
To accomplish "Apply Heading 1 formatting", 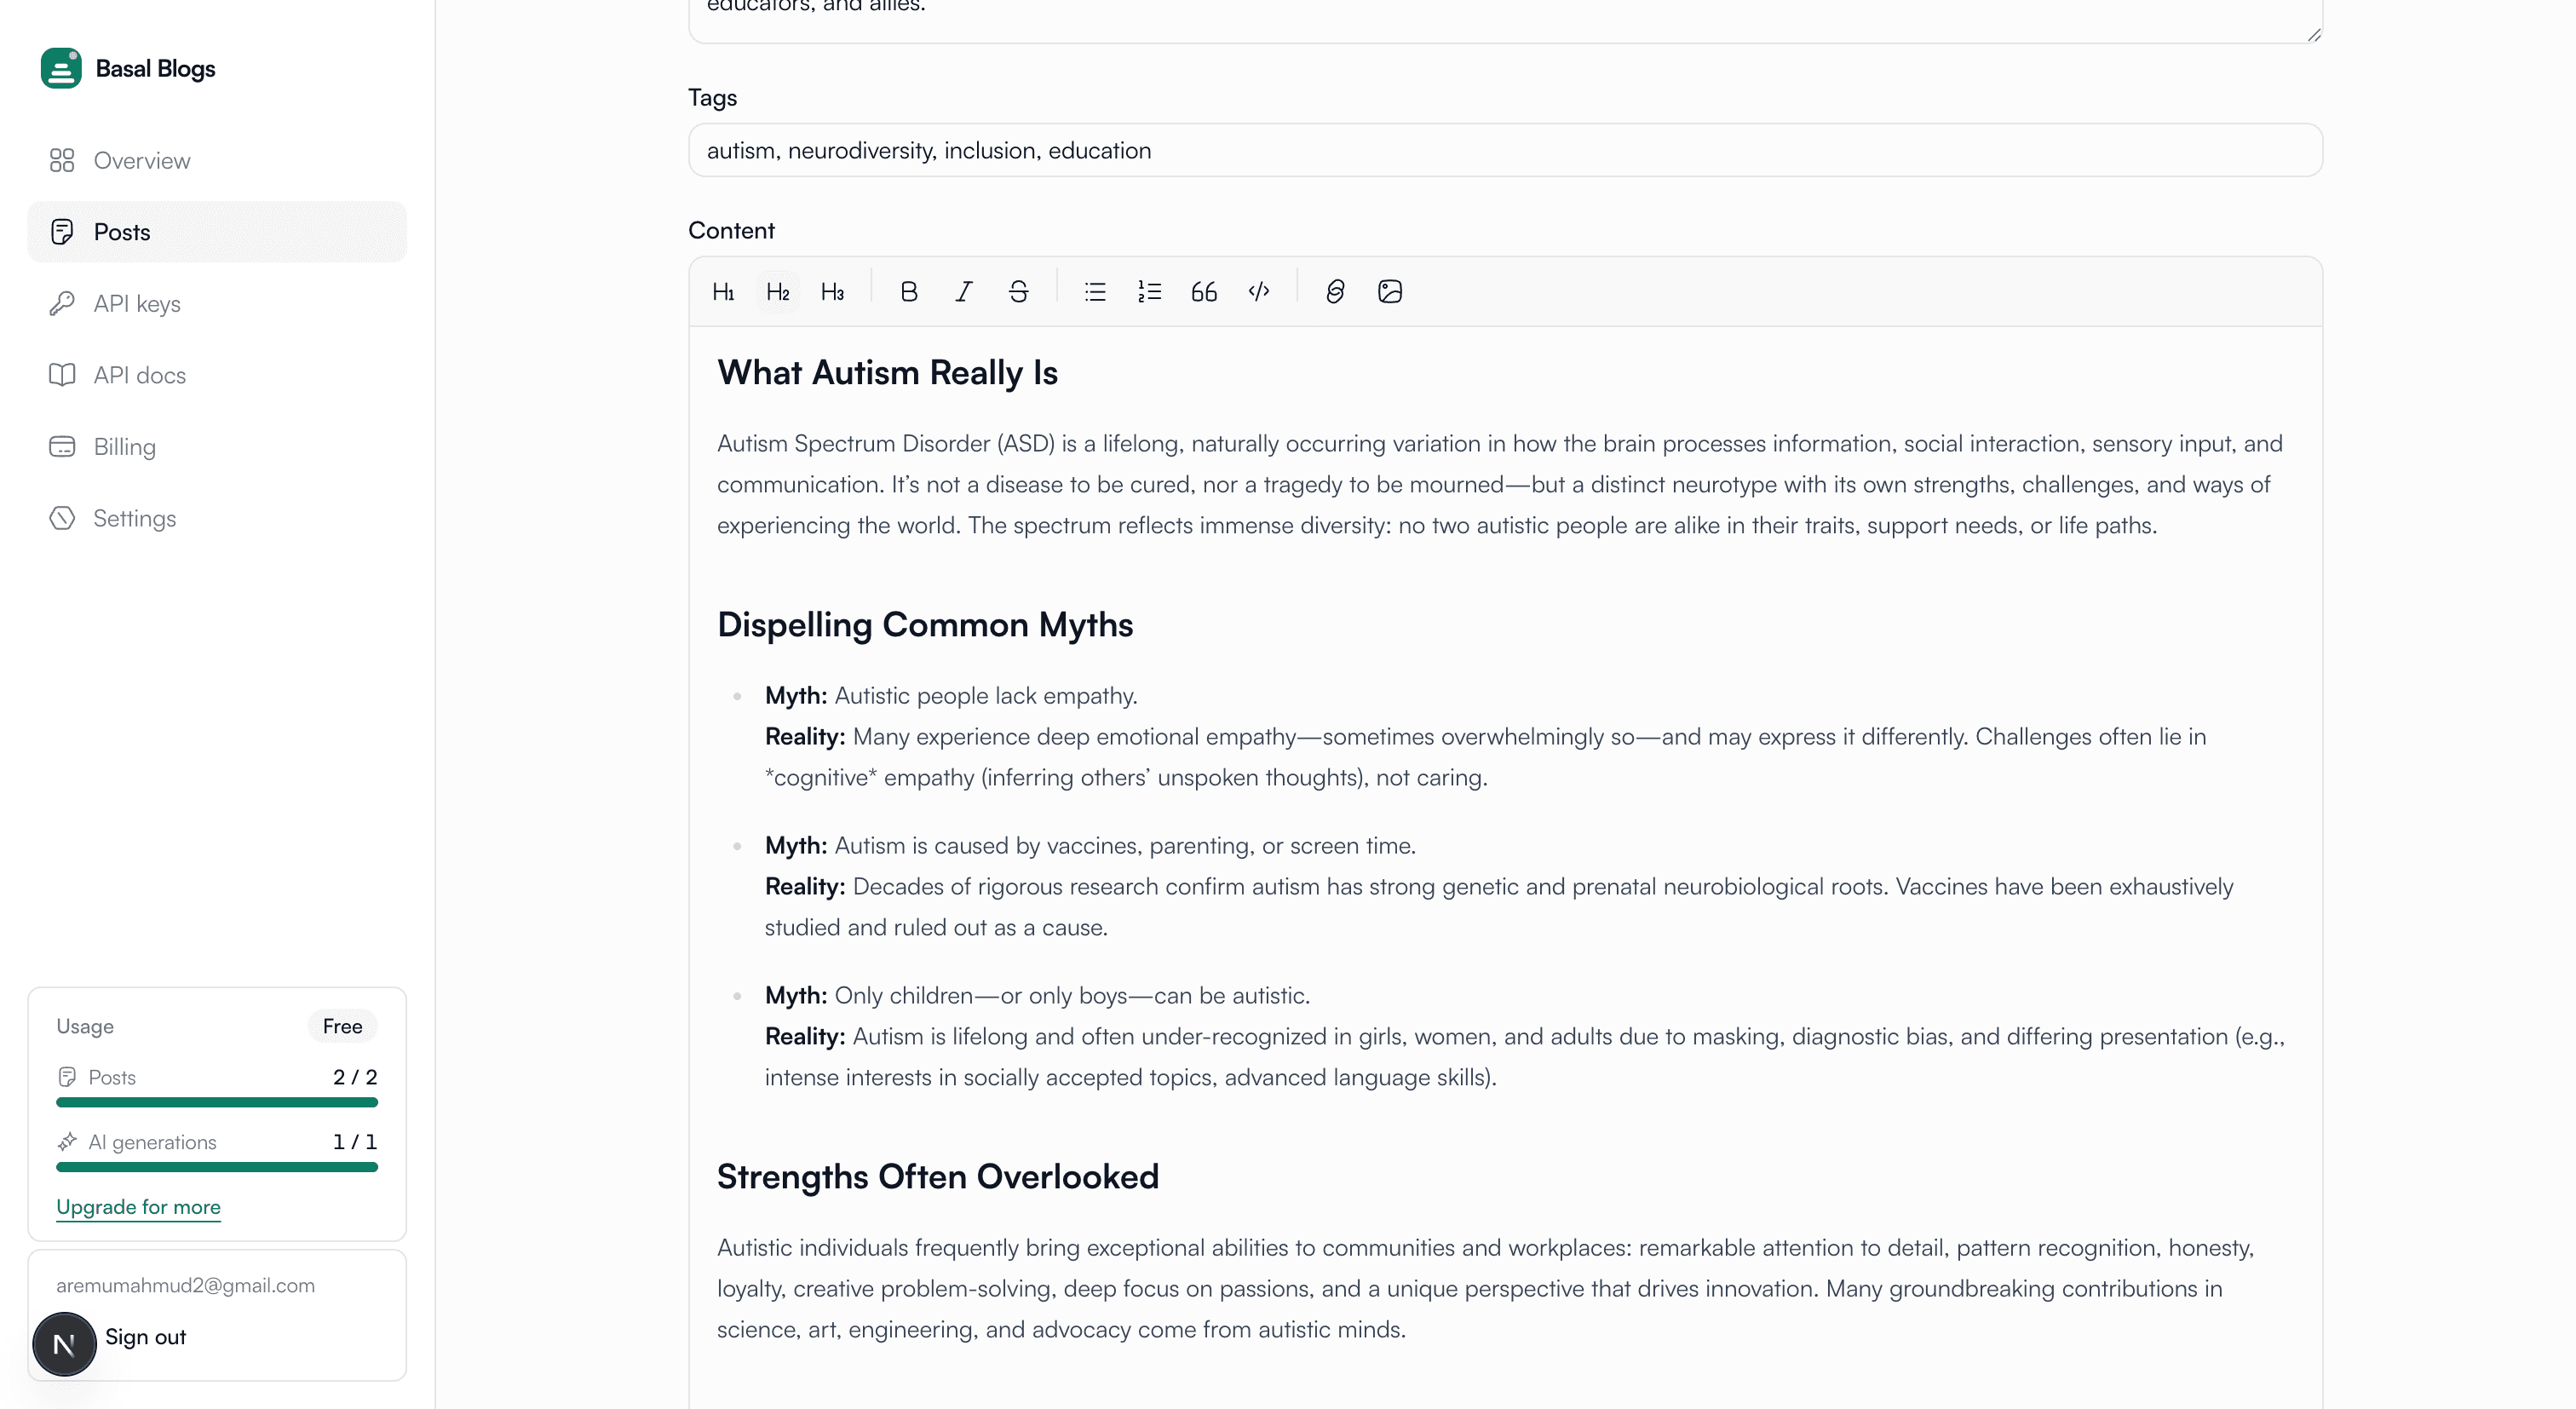I will coord(723,291).
